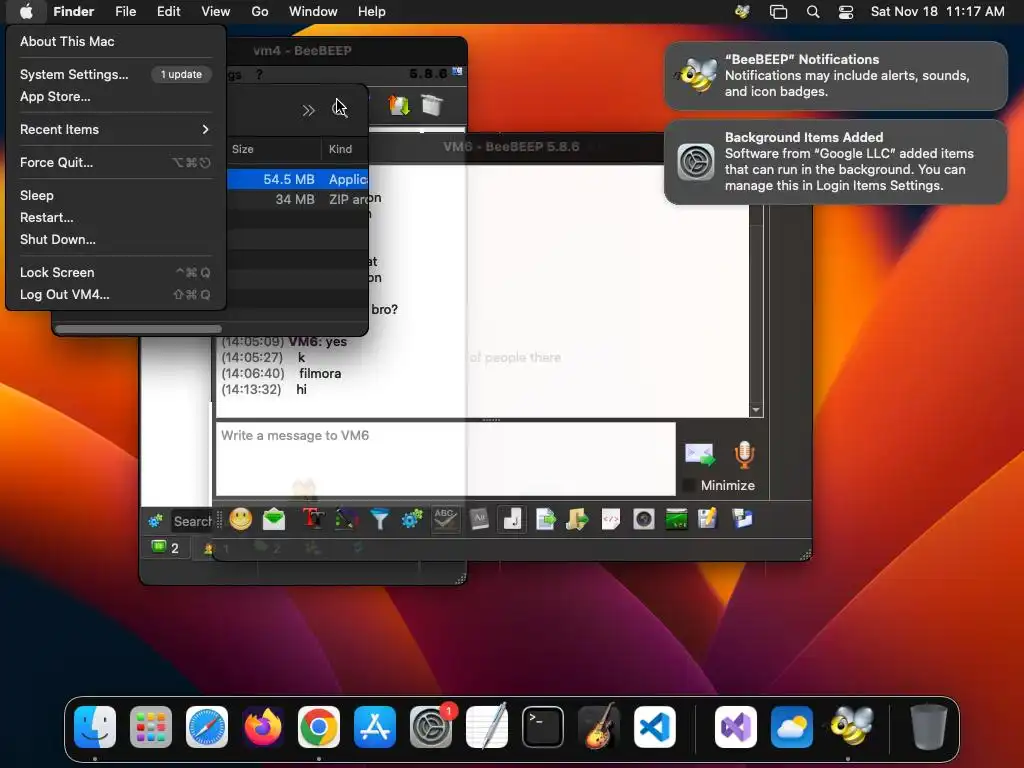Screen dimensions: 1024x768
Task: Toggle the ABC spell check icon
Action: [445, 520]
